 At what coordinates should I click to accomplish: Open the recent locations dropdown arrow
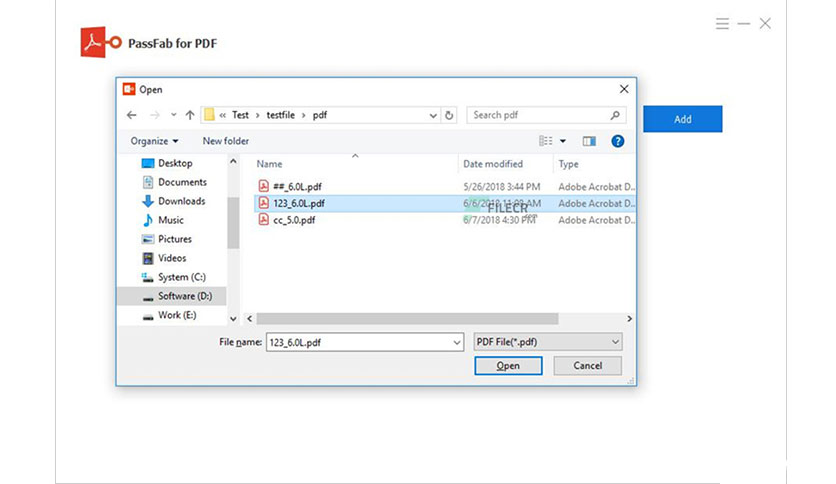click(x=173, y=115)
